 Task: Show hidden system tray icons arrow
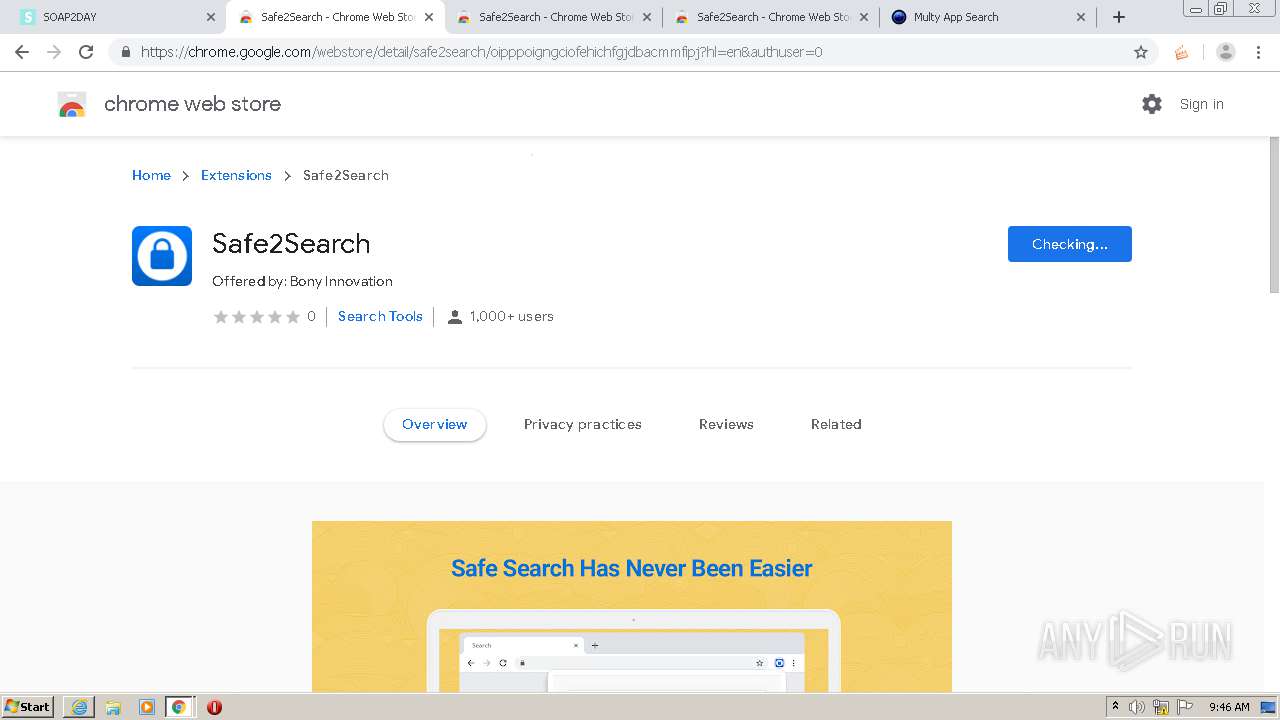[1115, 707]
